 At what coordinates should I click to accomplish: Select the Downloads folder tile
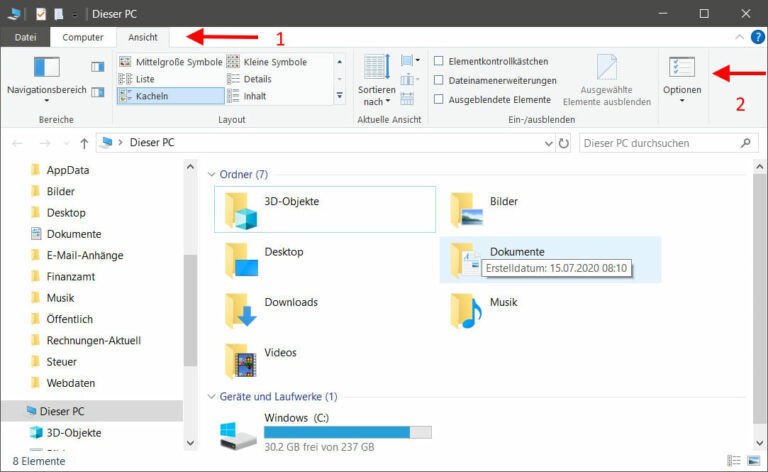click(325, 310)
